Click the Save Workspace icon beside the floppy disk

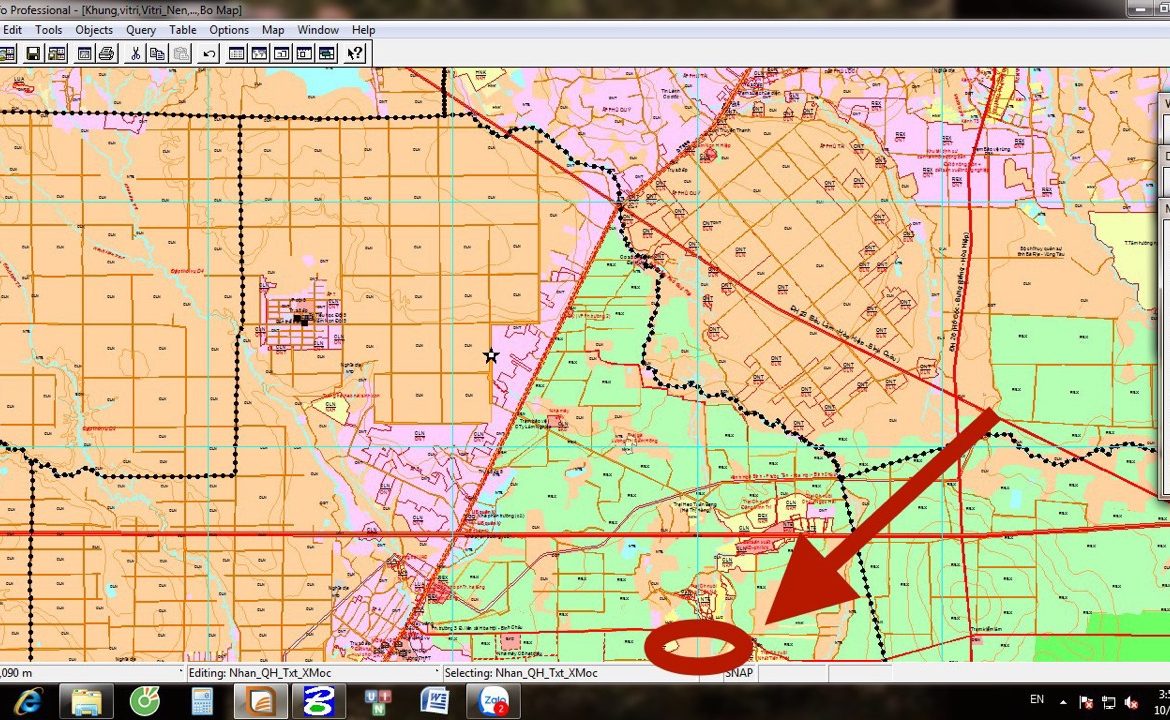pos(56,53)
